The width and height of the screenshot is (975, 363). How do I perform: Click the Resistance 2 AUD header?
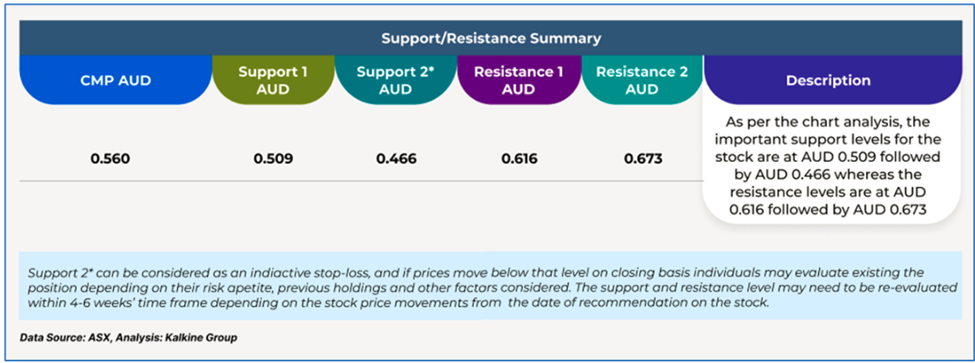642,81
